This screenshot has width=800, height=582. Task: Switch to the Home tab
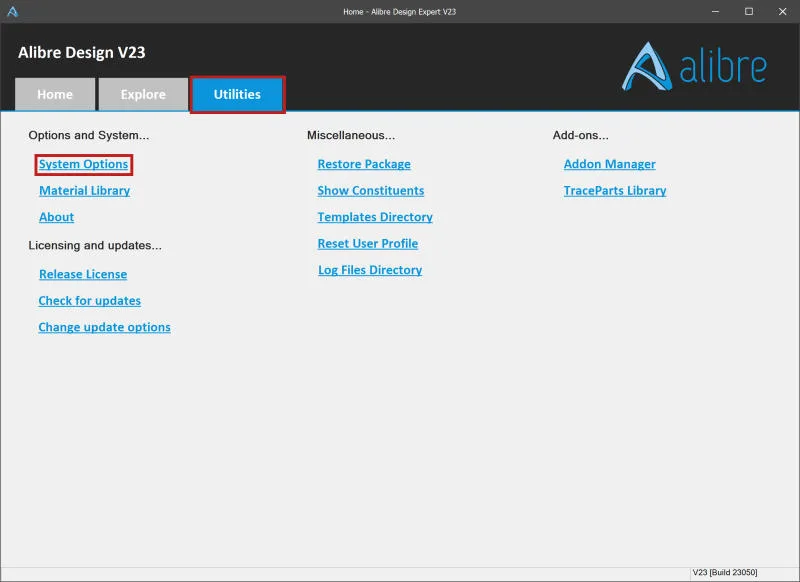tap(55, 94)
